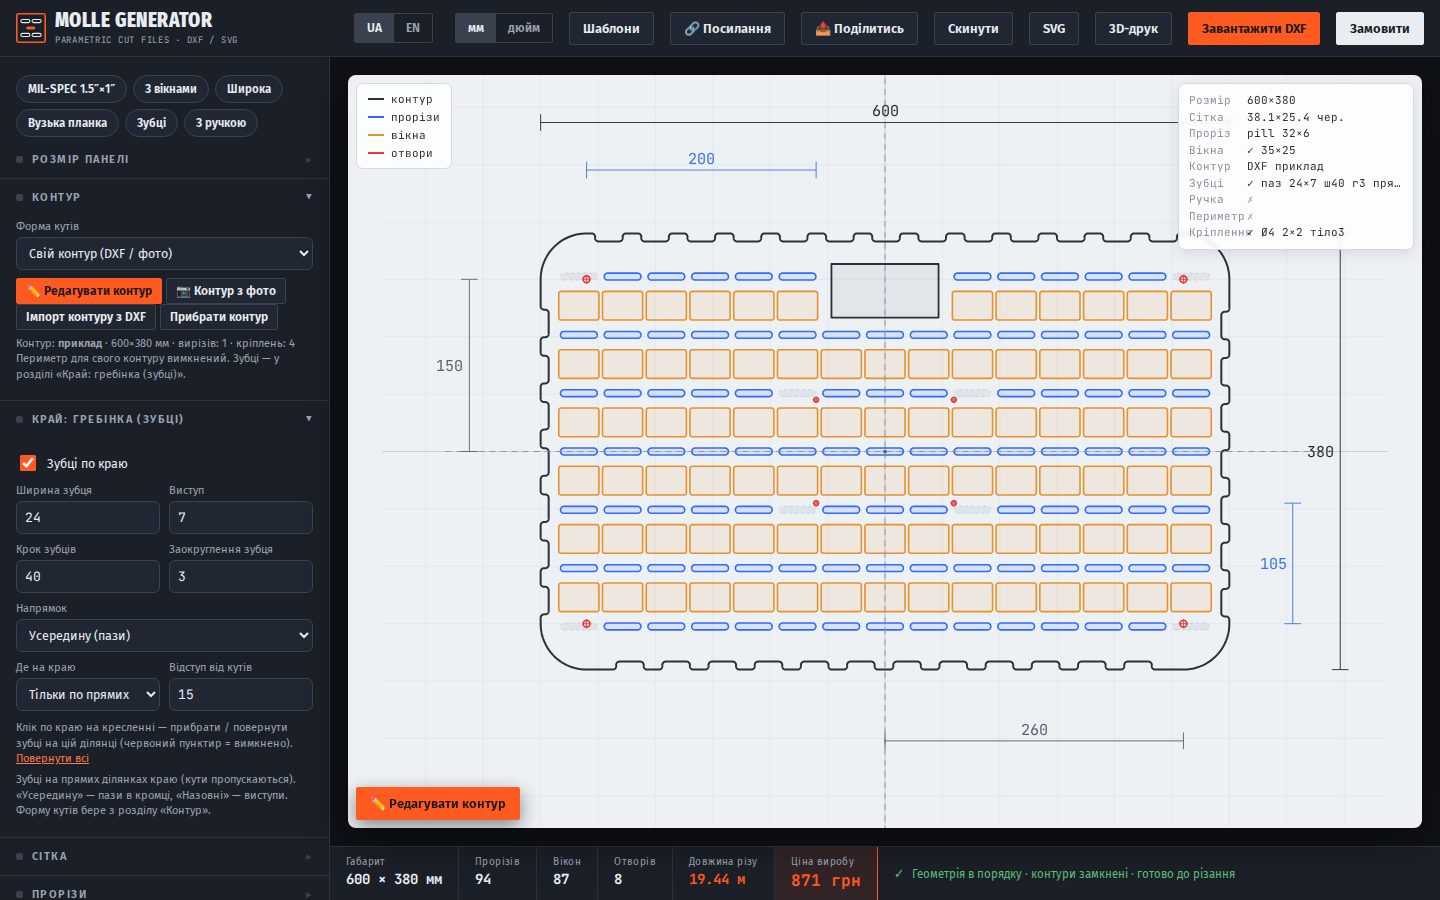
Task: Apply the MIL-SPEC 1.5"×1" preset
Action: pos(71,89)
